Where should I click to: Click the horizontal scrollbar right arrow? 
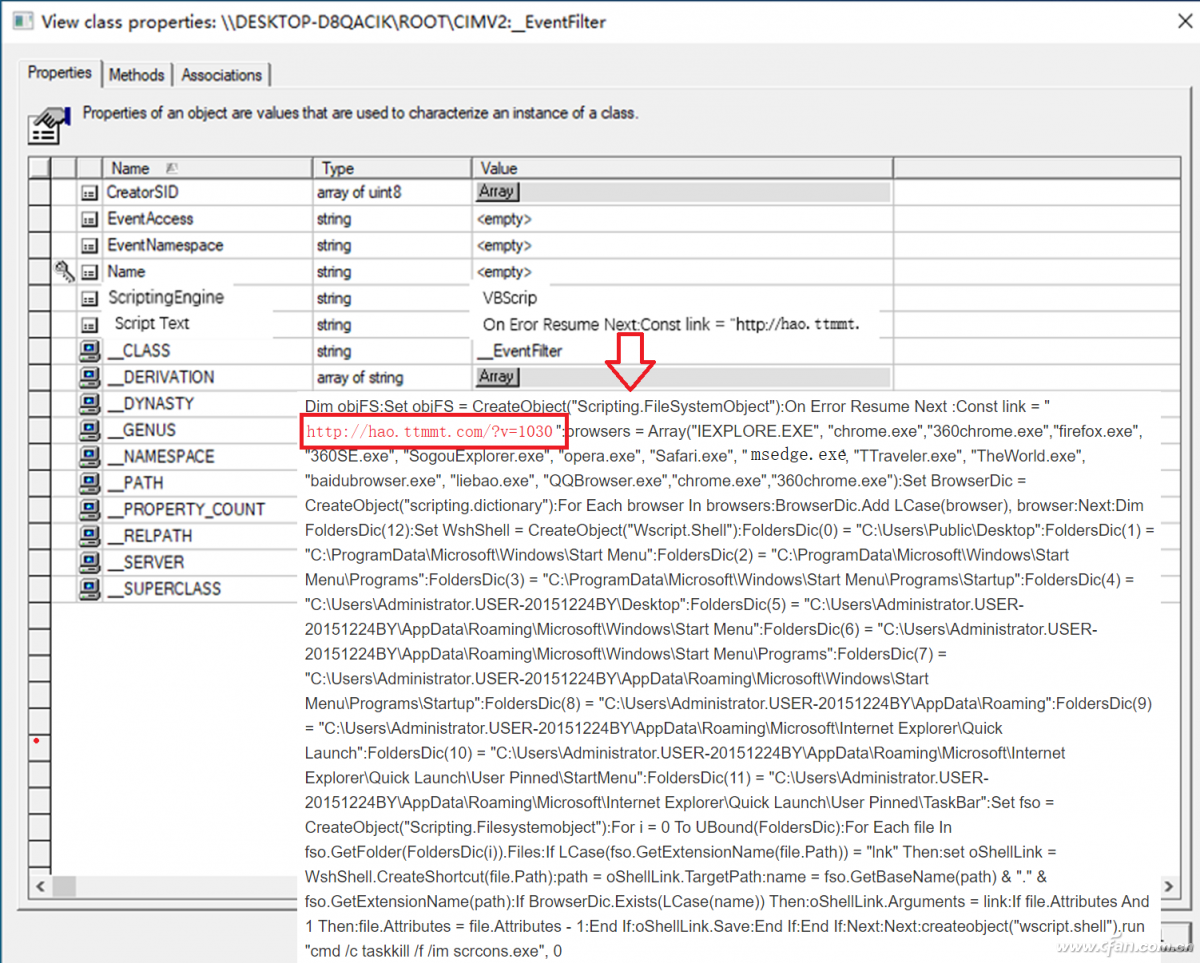[x=1168, y=886]
